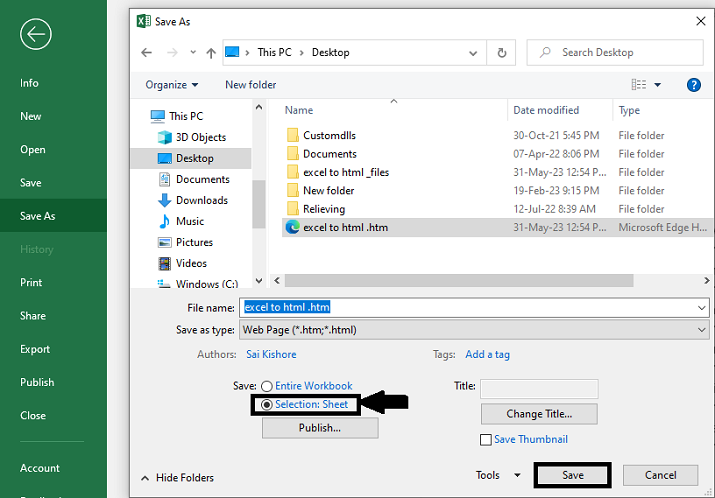Click the Search Desktop field
715x498 pixels.
(x=615, y=52)
